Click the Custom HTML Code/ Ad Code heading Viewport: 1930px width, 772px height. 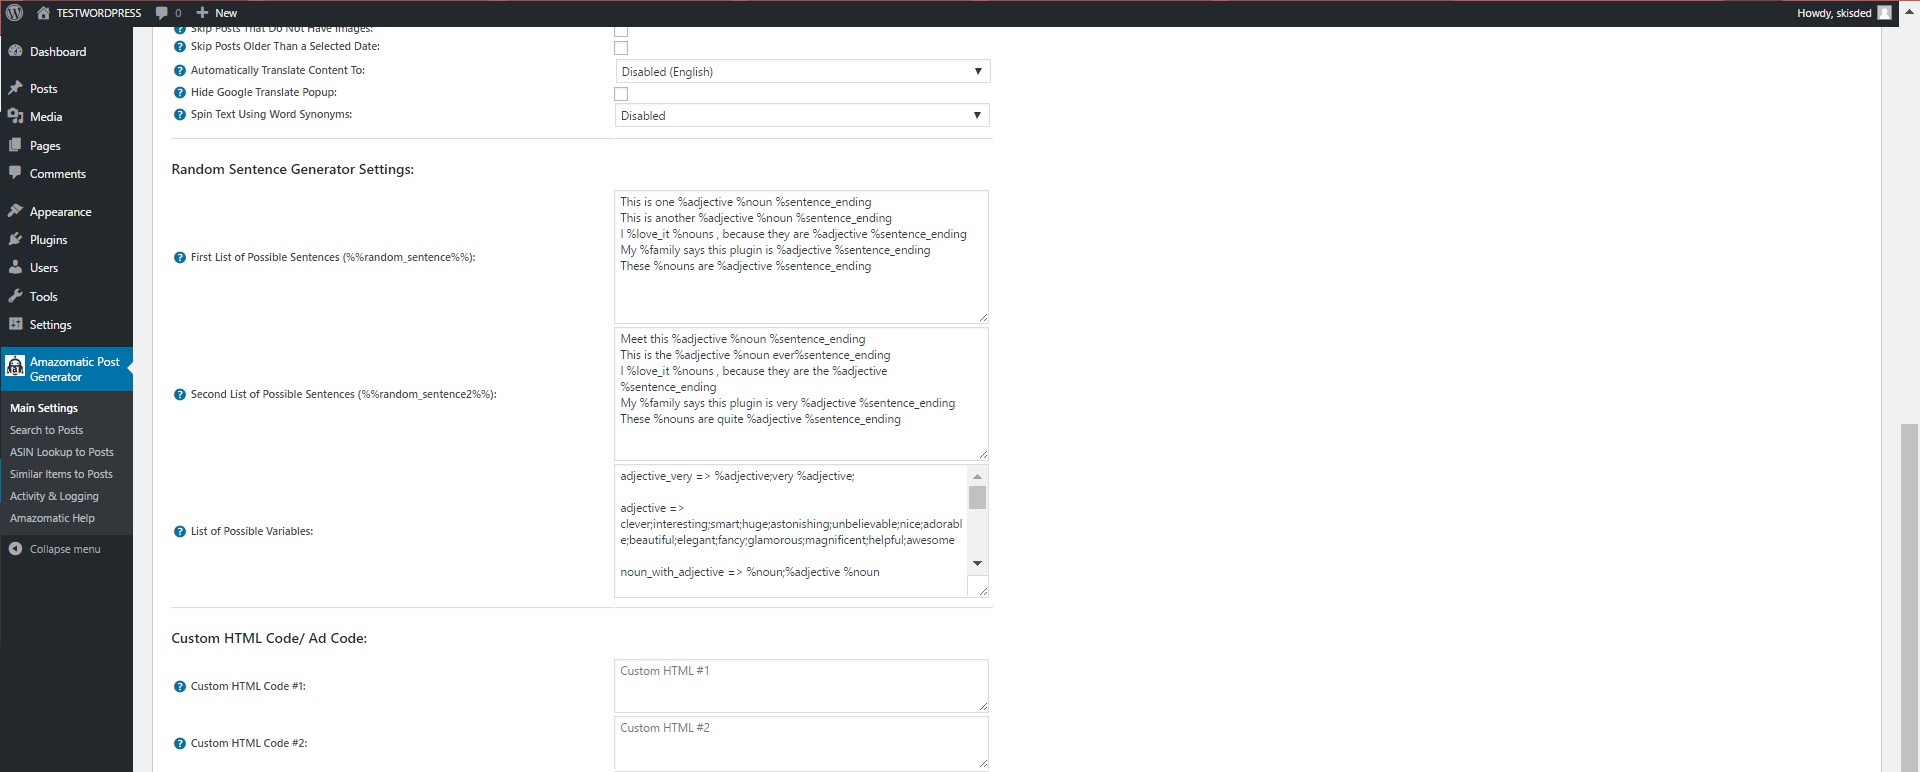269,638
